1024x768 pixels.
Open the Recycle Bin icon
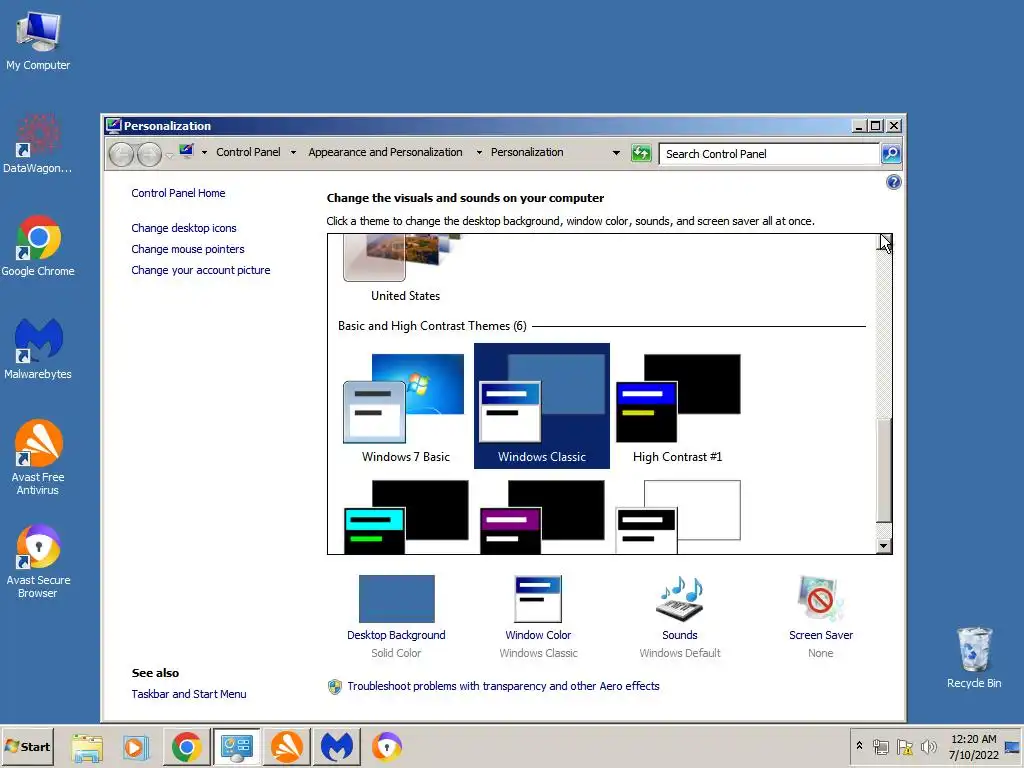974,658
